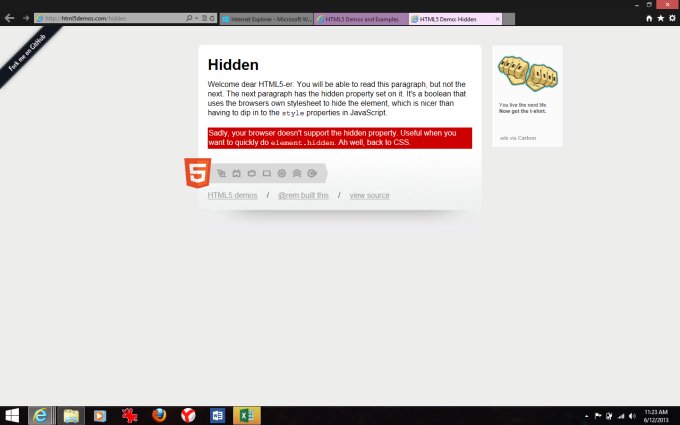Viewport: 680px width, 425px height.
Task: Open the @rem built this link
Action: click(x=304, y=195)
